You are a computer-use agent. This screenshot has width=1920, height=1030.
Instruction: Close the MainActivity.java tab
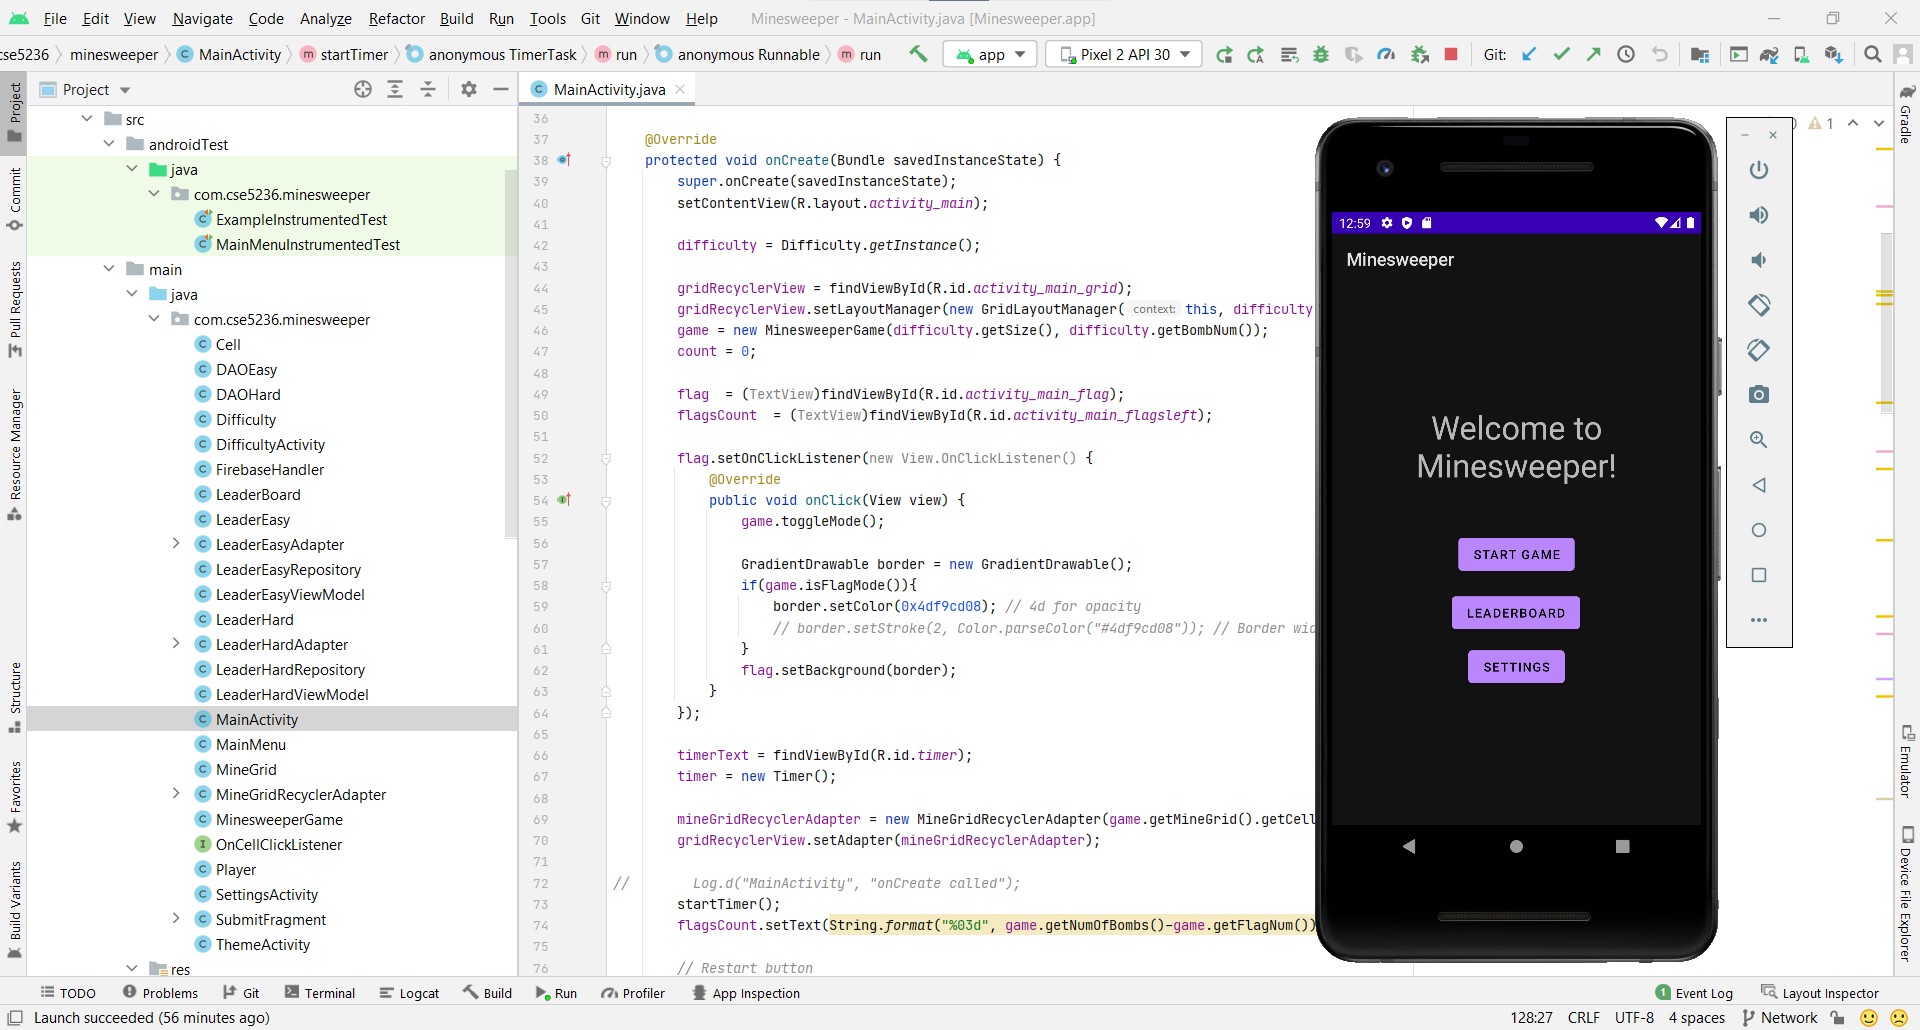680,89
